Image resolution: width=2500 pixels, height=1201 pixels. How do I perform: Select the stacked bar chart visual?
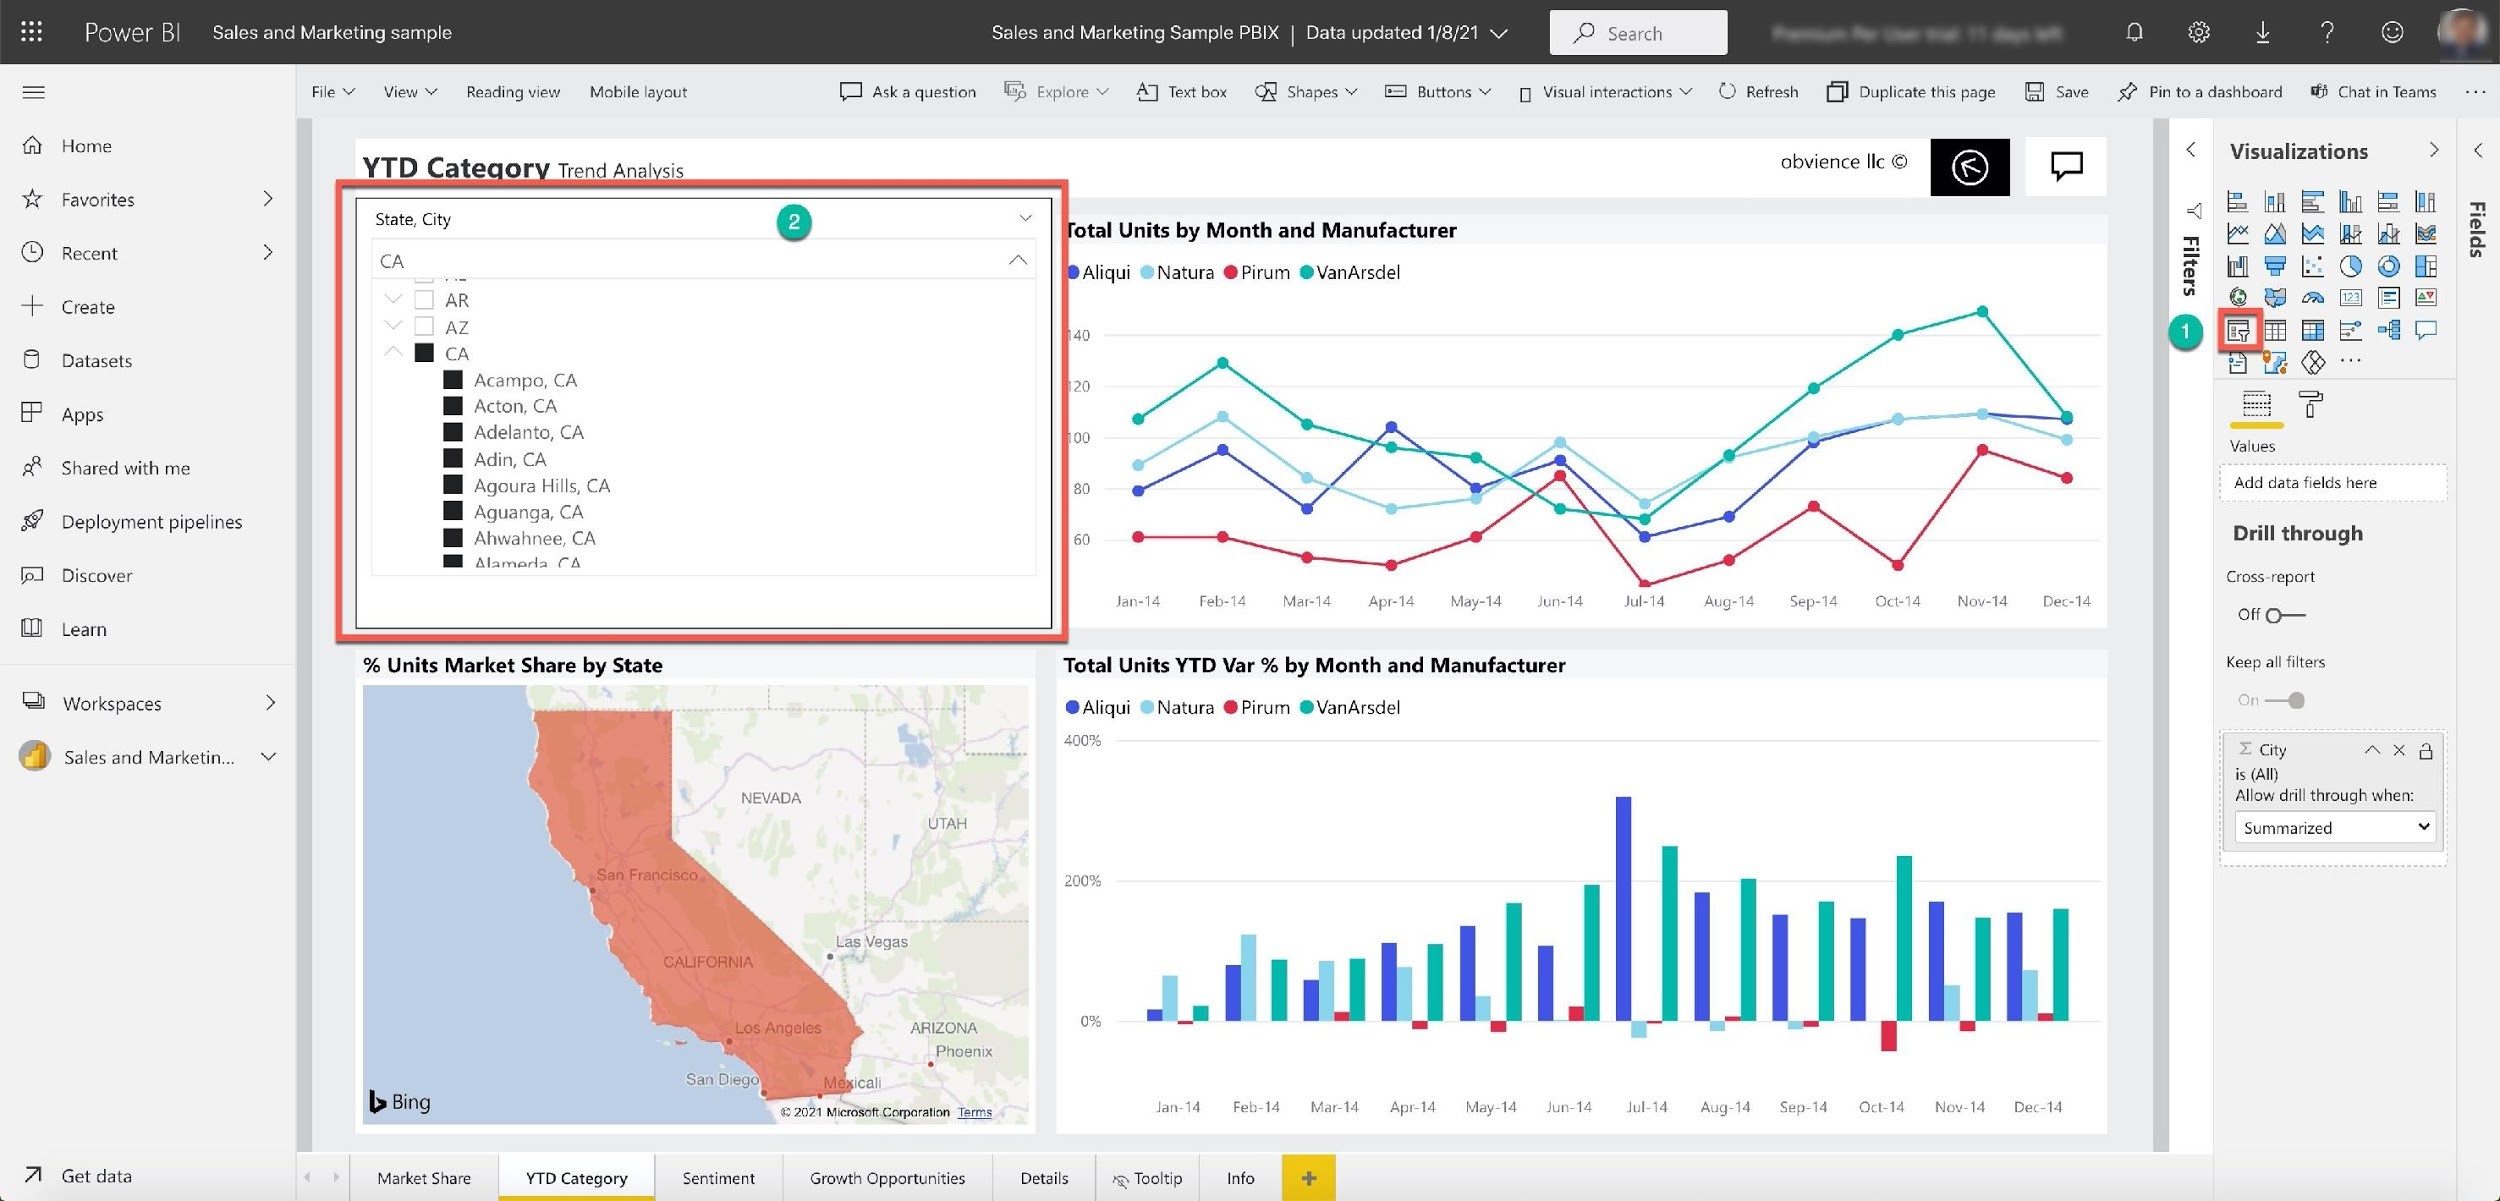tap(2238, 201)
